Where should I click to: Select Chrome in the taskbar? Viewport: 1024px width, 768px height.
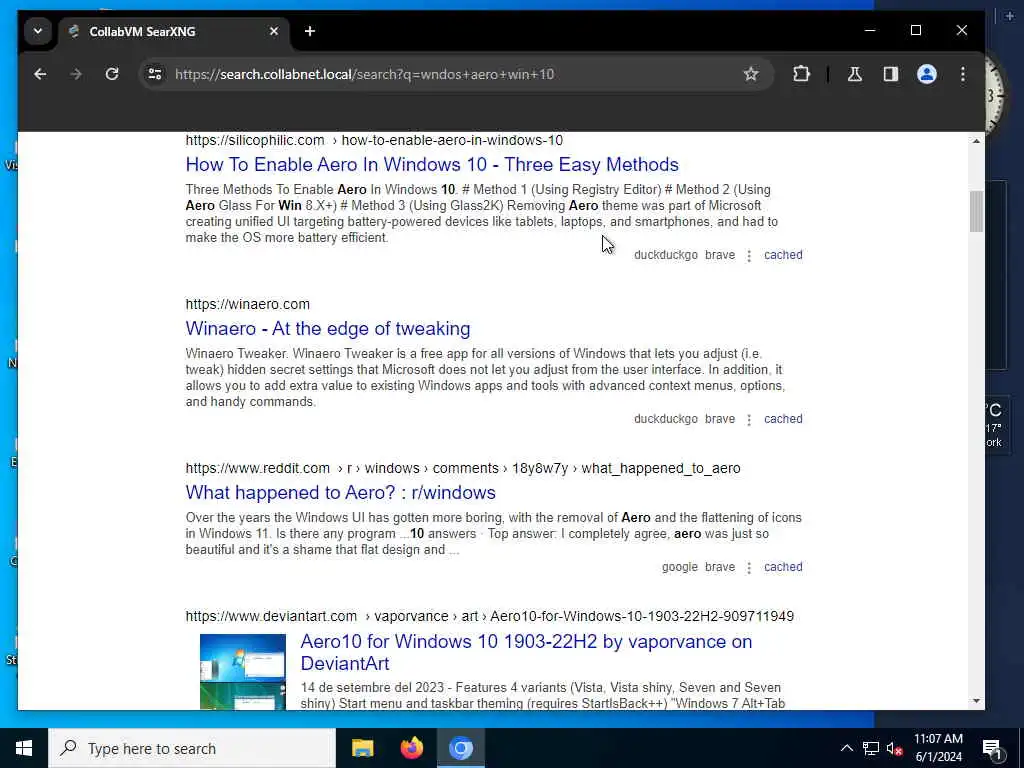point(460,748)
